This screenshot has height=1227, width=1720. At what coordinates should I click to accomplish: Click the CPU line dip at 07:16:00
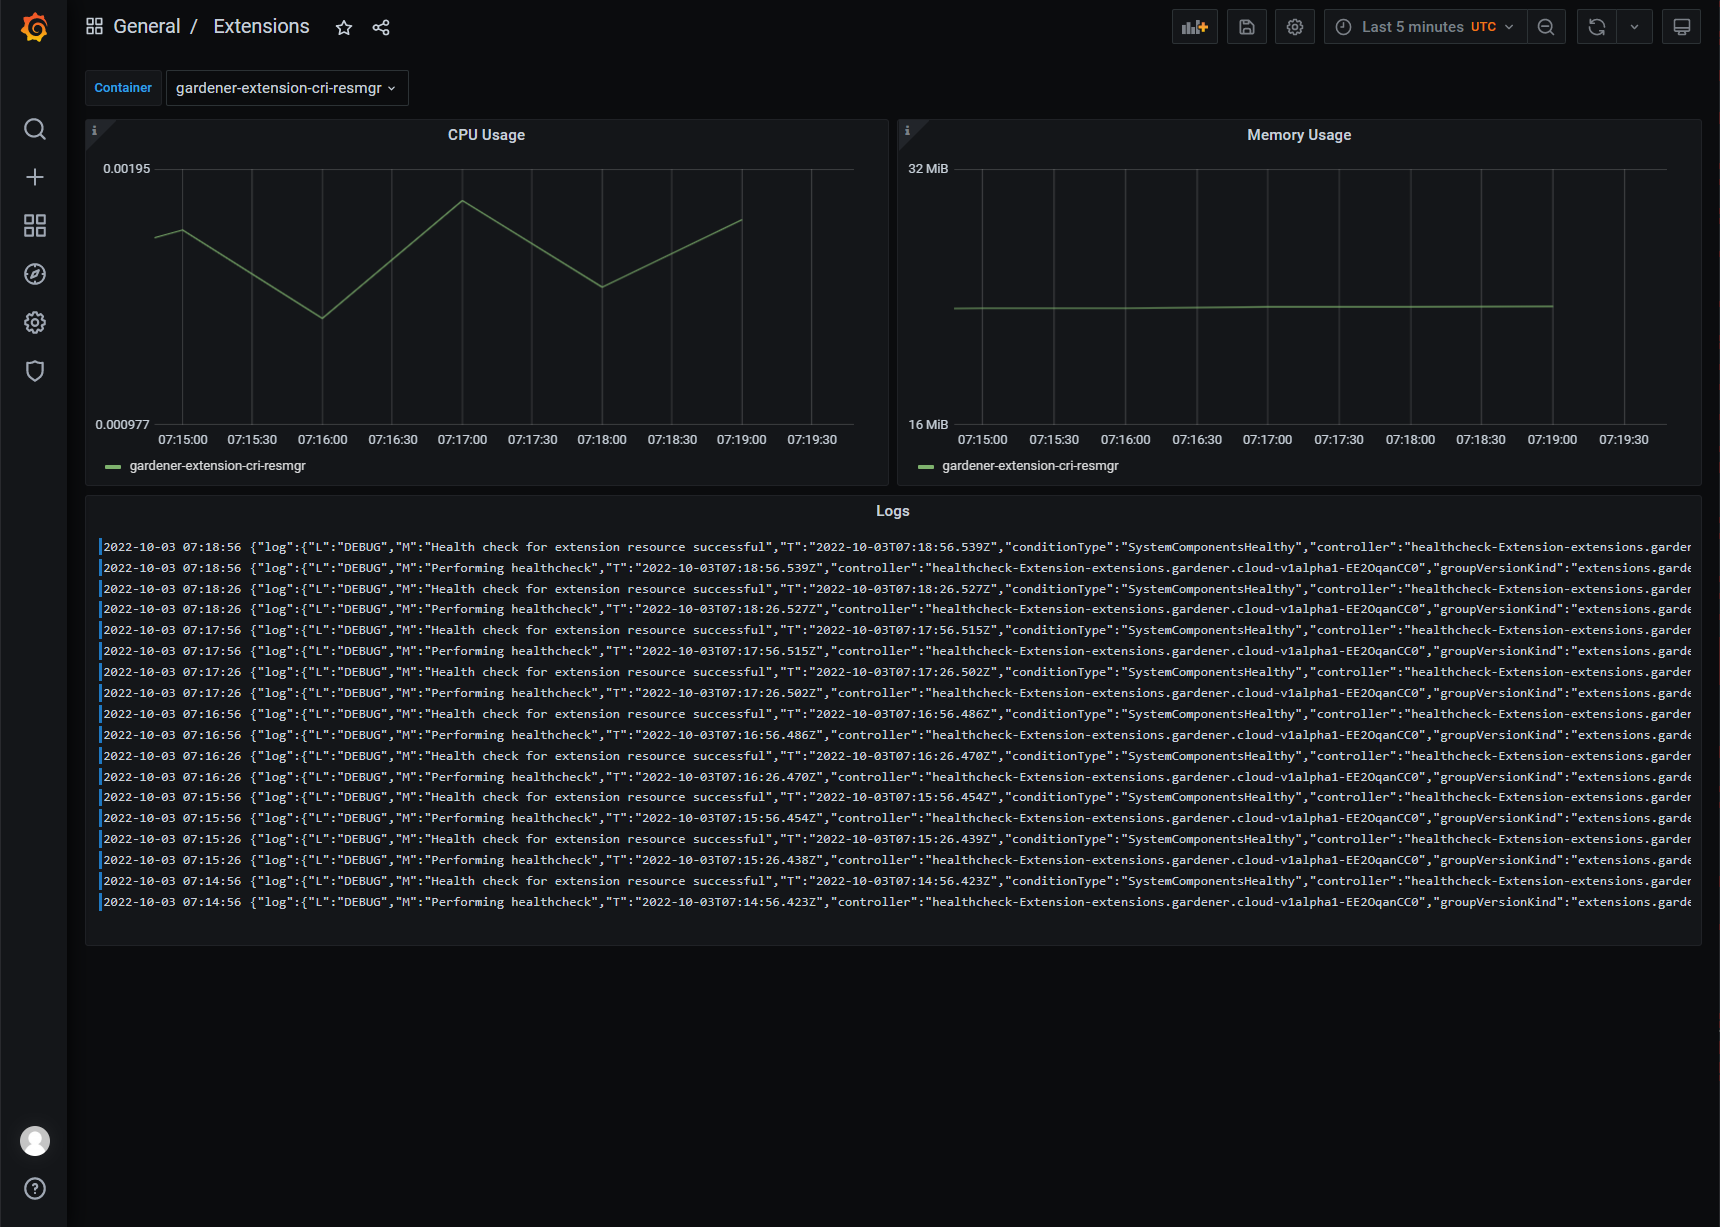(x=322, y=318)
